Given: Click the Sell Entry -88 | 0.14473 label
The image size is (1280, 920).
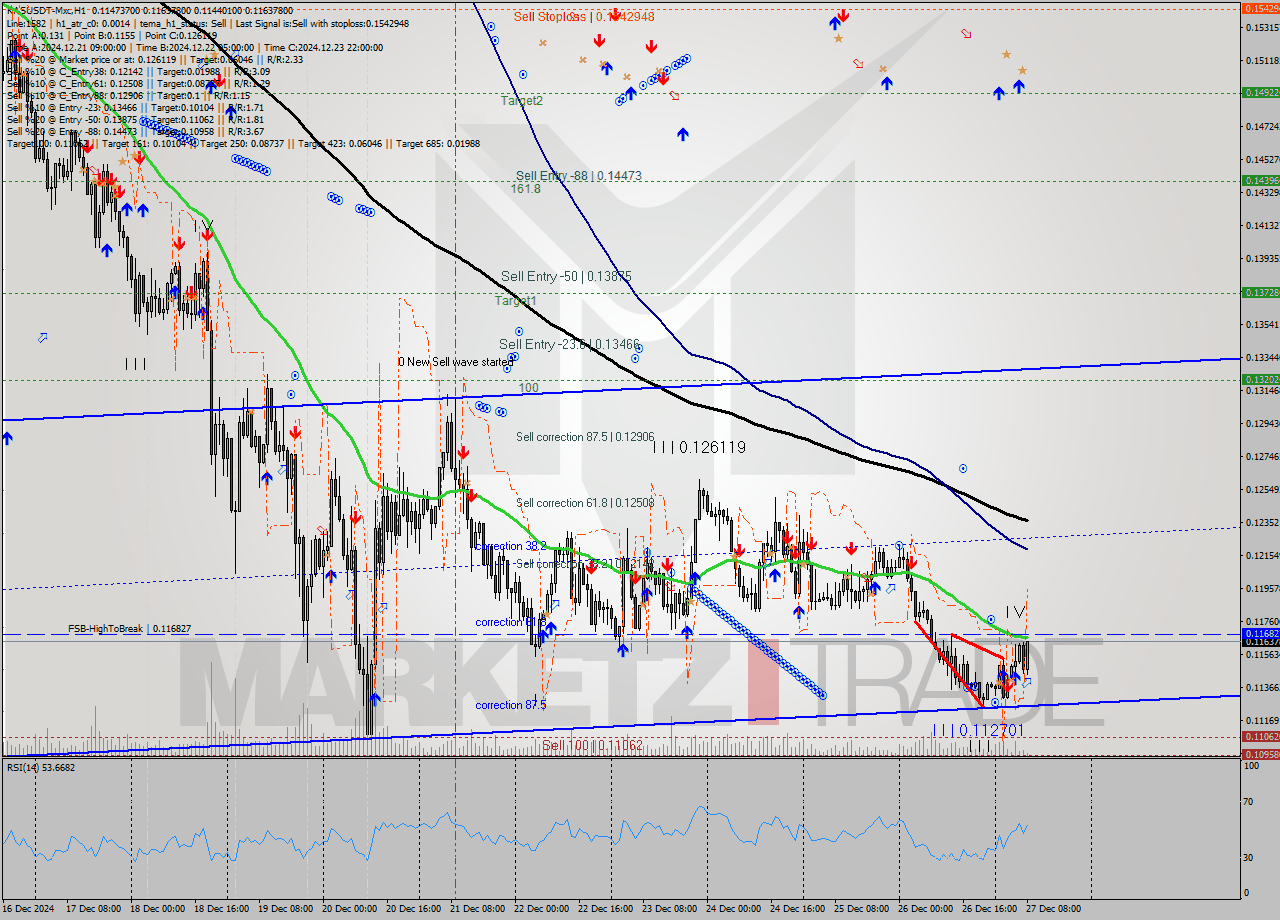Looking at the screenshot, I should pos(579,176).
